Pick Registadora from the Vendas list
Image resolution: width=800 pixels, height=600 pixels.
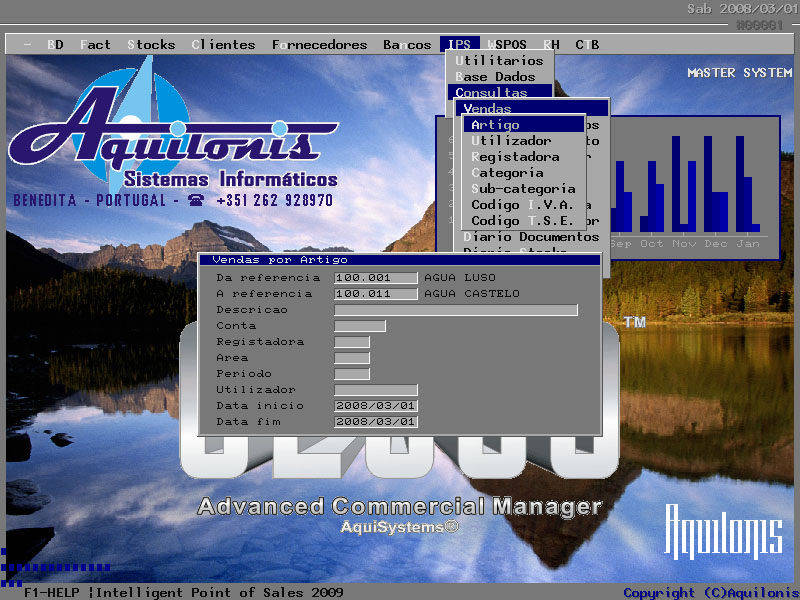coord(515,157)
